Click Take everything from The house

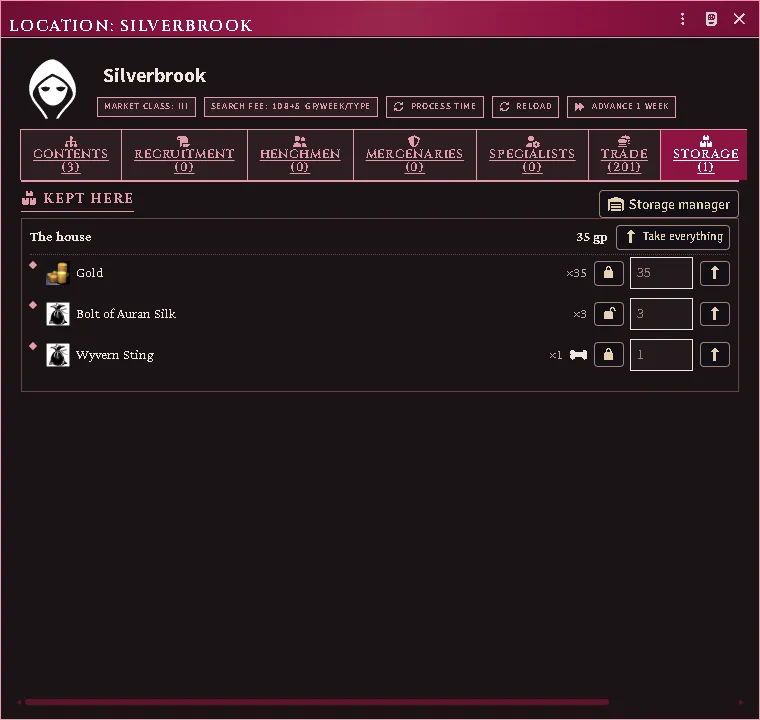coord(673,237)
